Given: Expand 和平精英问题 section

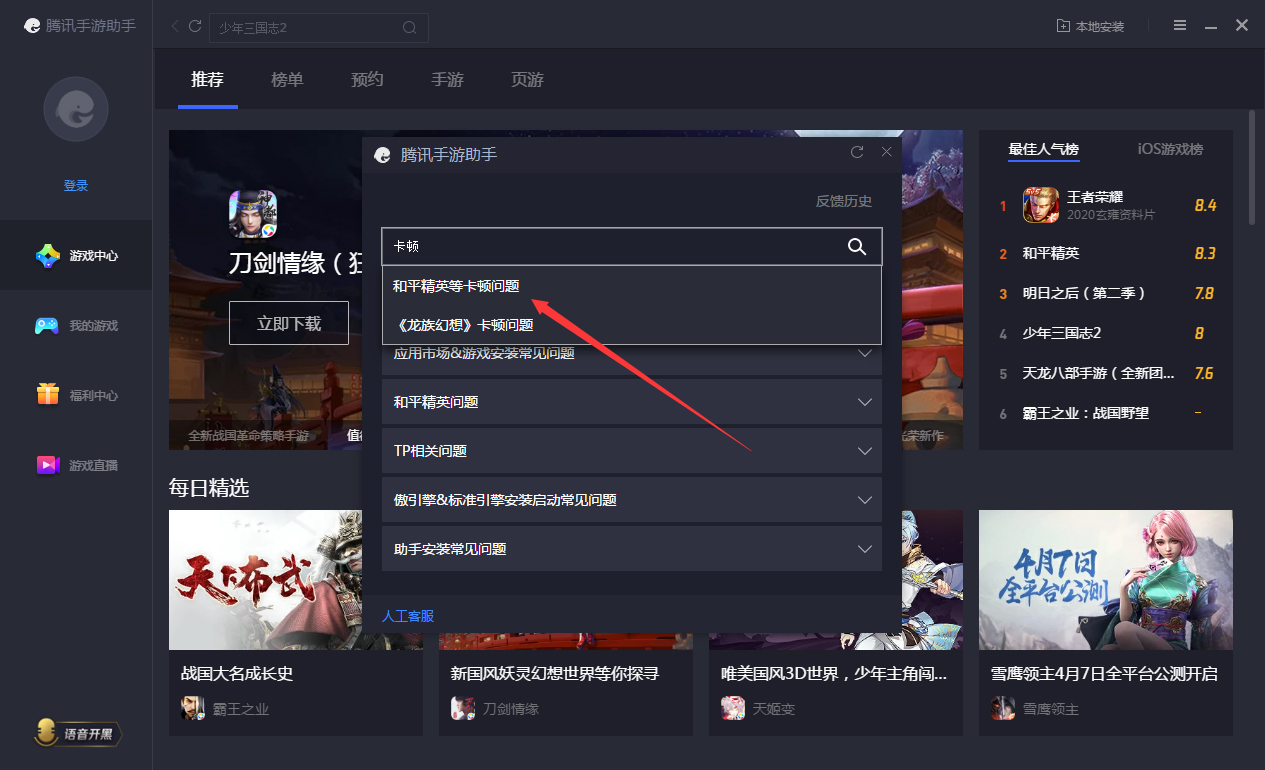Looking at the screenshot, I should (x=632, y=402).
